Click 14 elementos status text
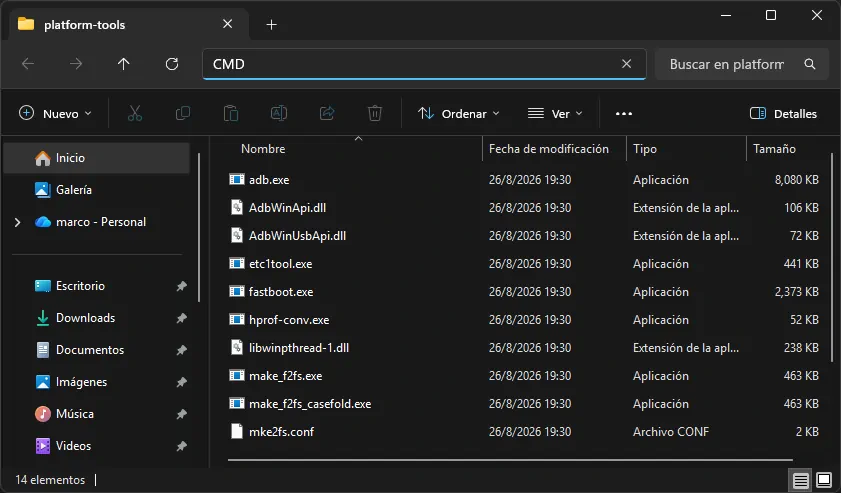The height and width of the screenshot is (493, 841). 50,480
